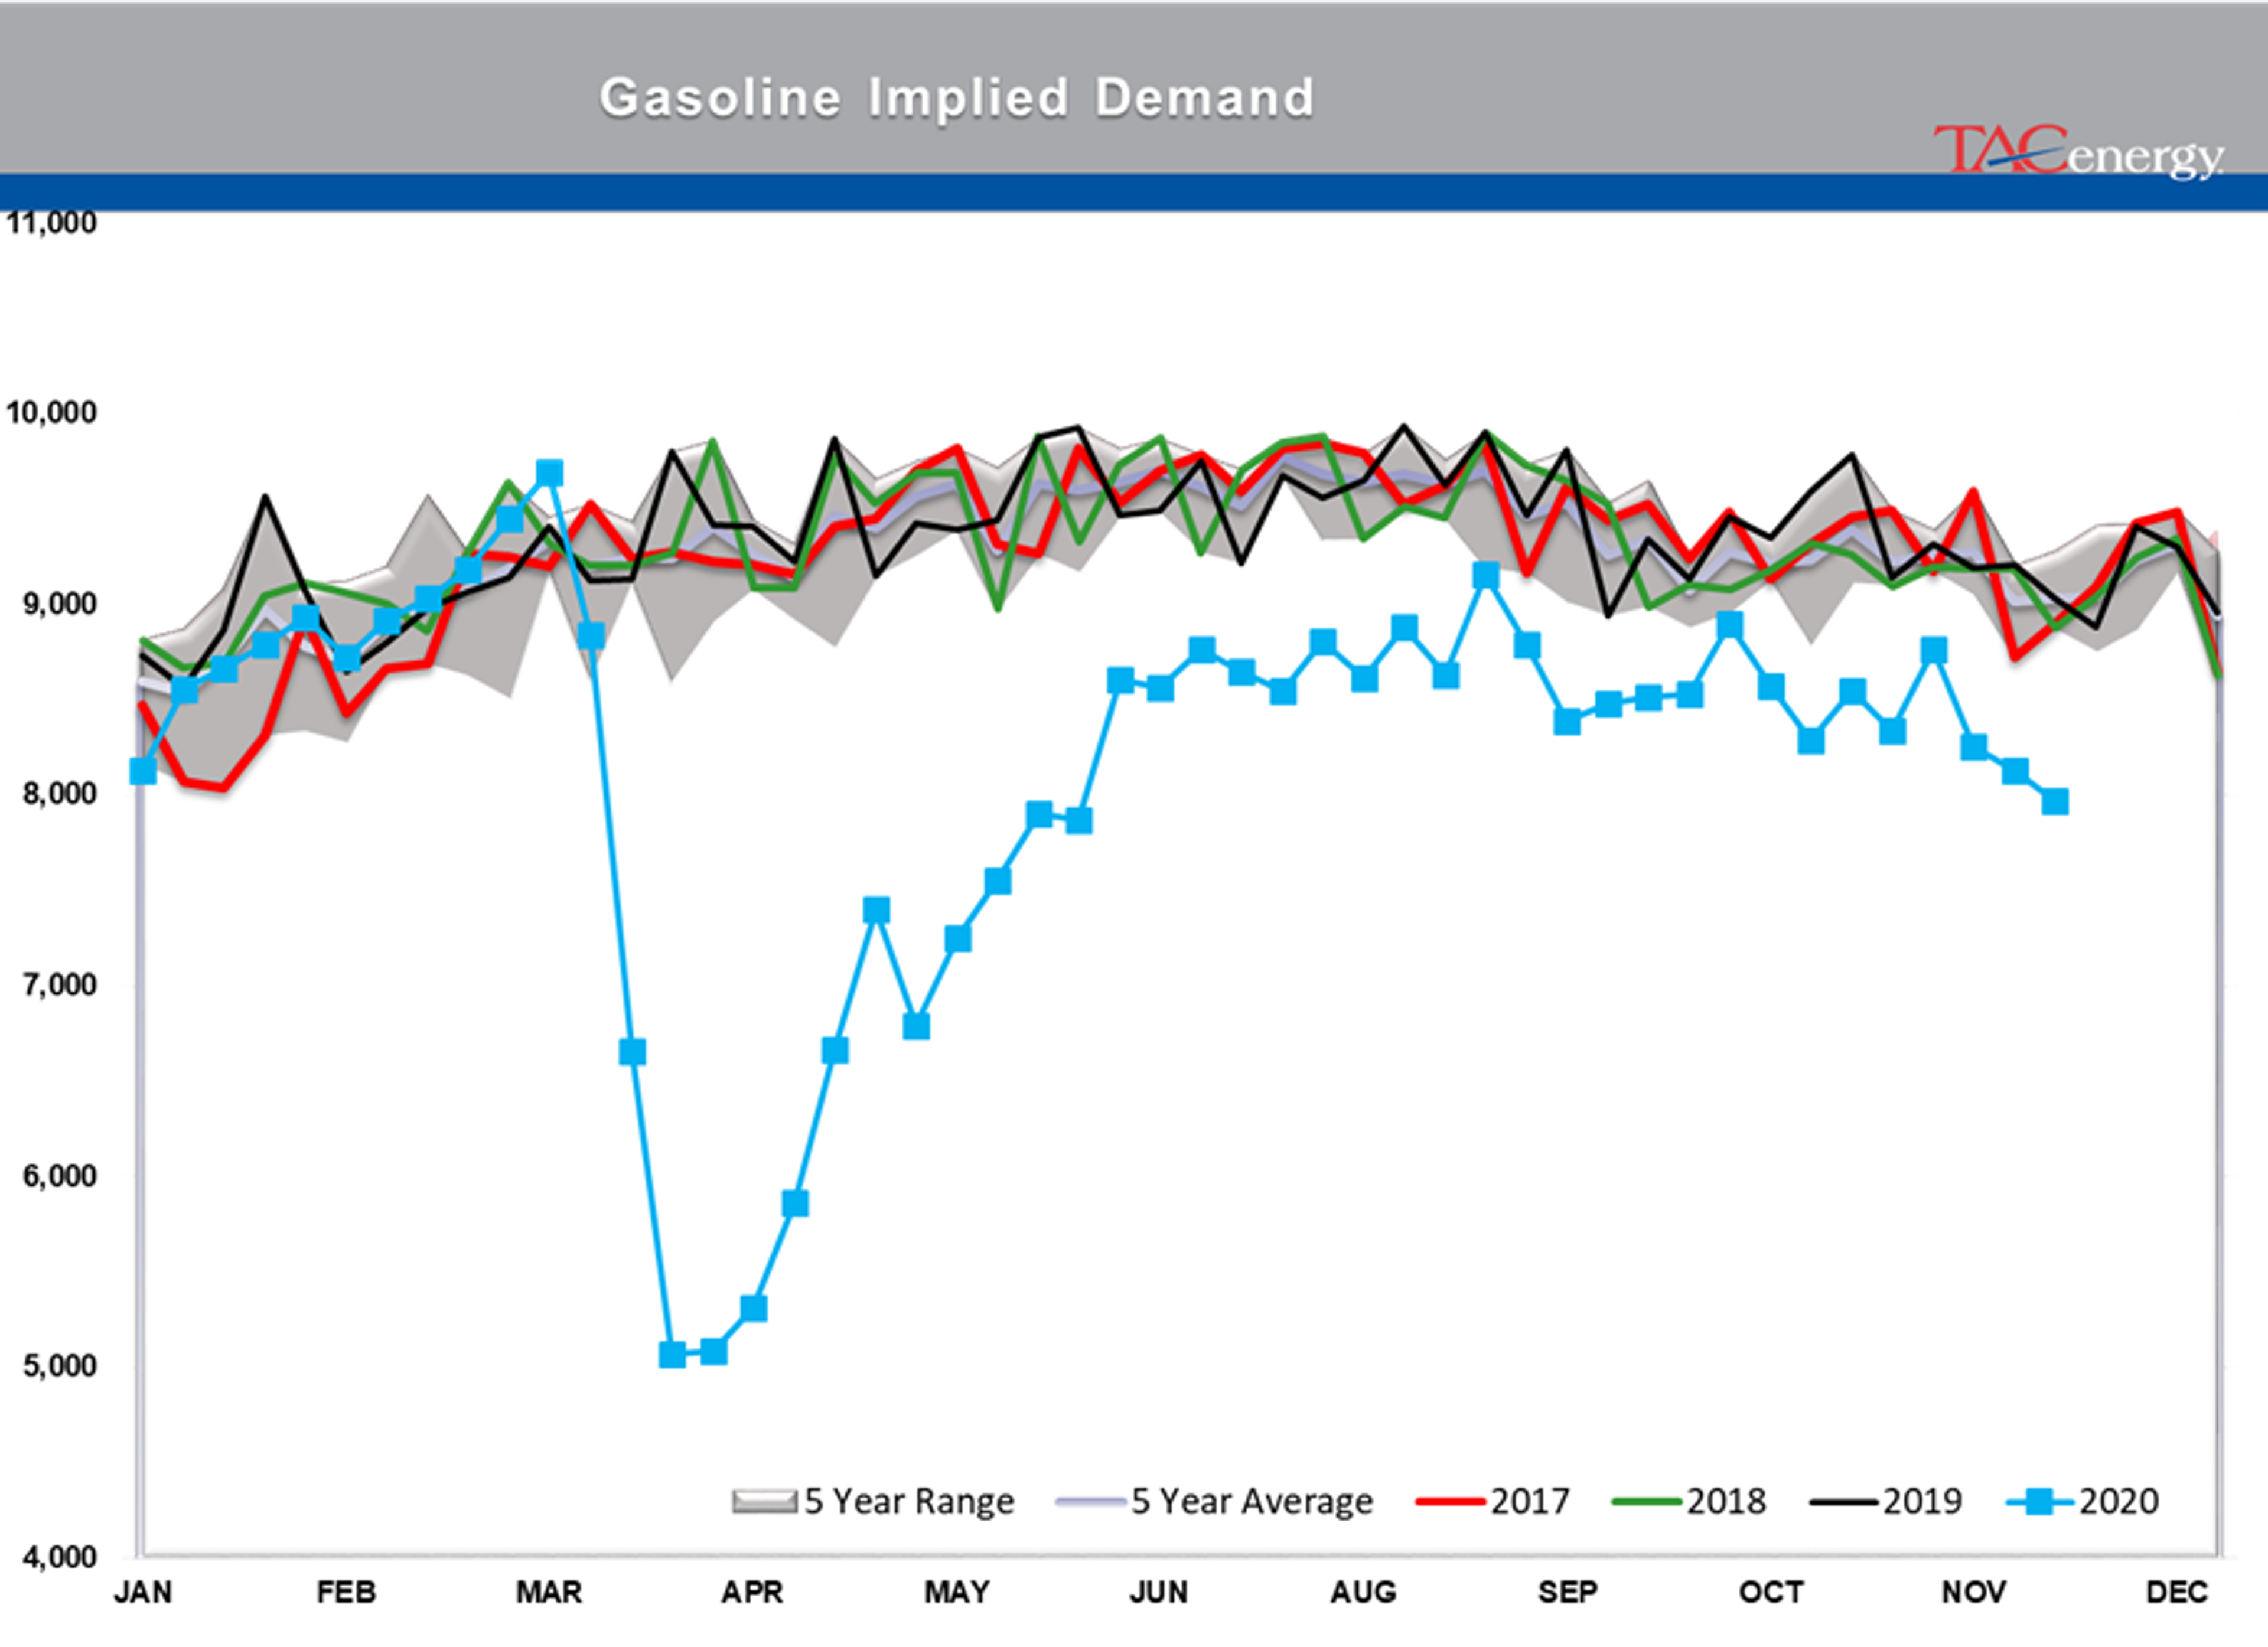Click the NOV x-axis label
This screenshot has height=1647, width=2268.
tap(1974, 1591)
